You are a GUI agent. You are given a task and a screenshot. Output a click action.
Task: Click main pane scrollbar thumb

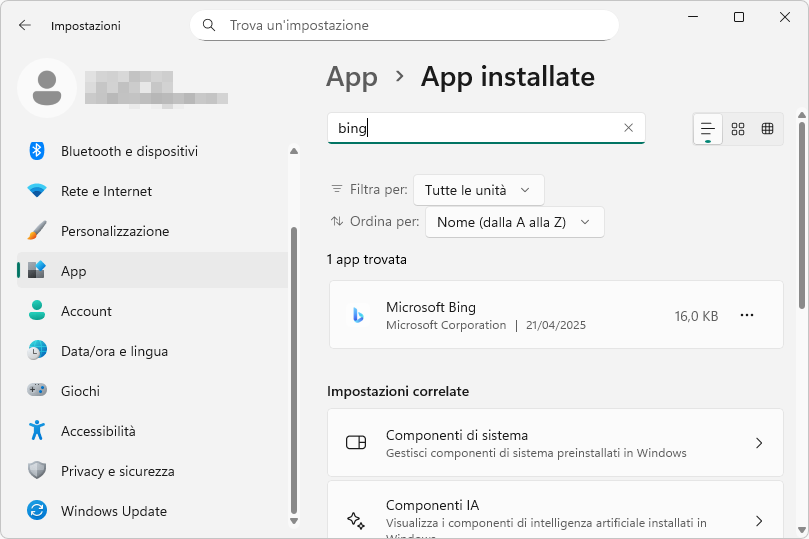(802, 215)
